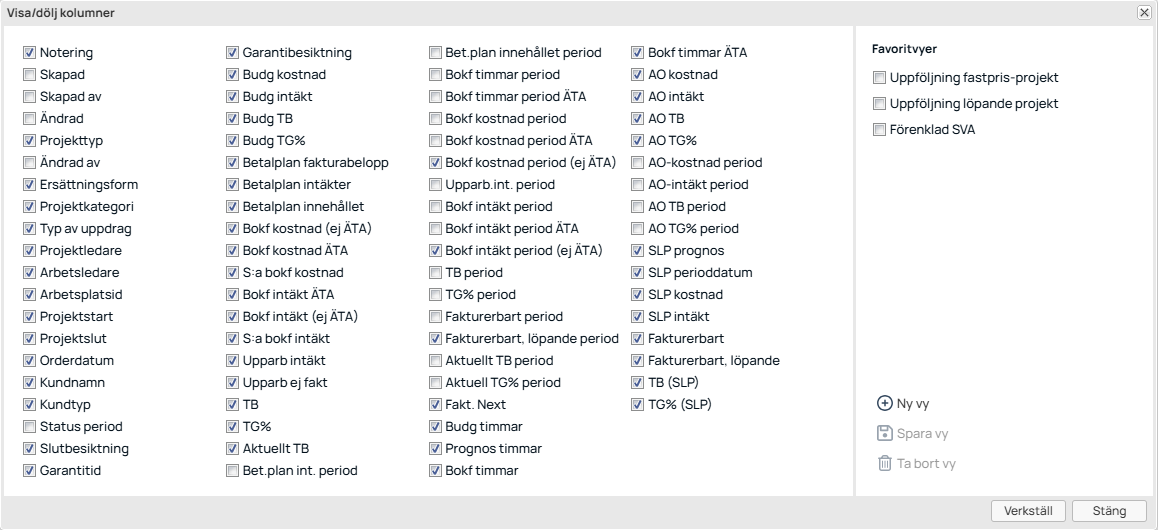Click the Stäng button

pyautogui.click(x=1109, y=511)
